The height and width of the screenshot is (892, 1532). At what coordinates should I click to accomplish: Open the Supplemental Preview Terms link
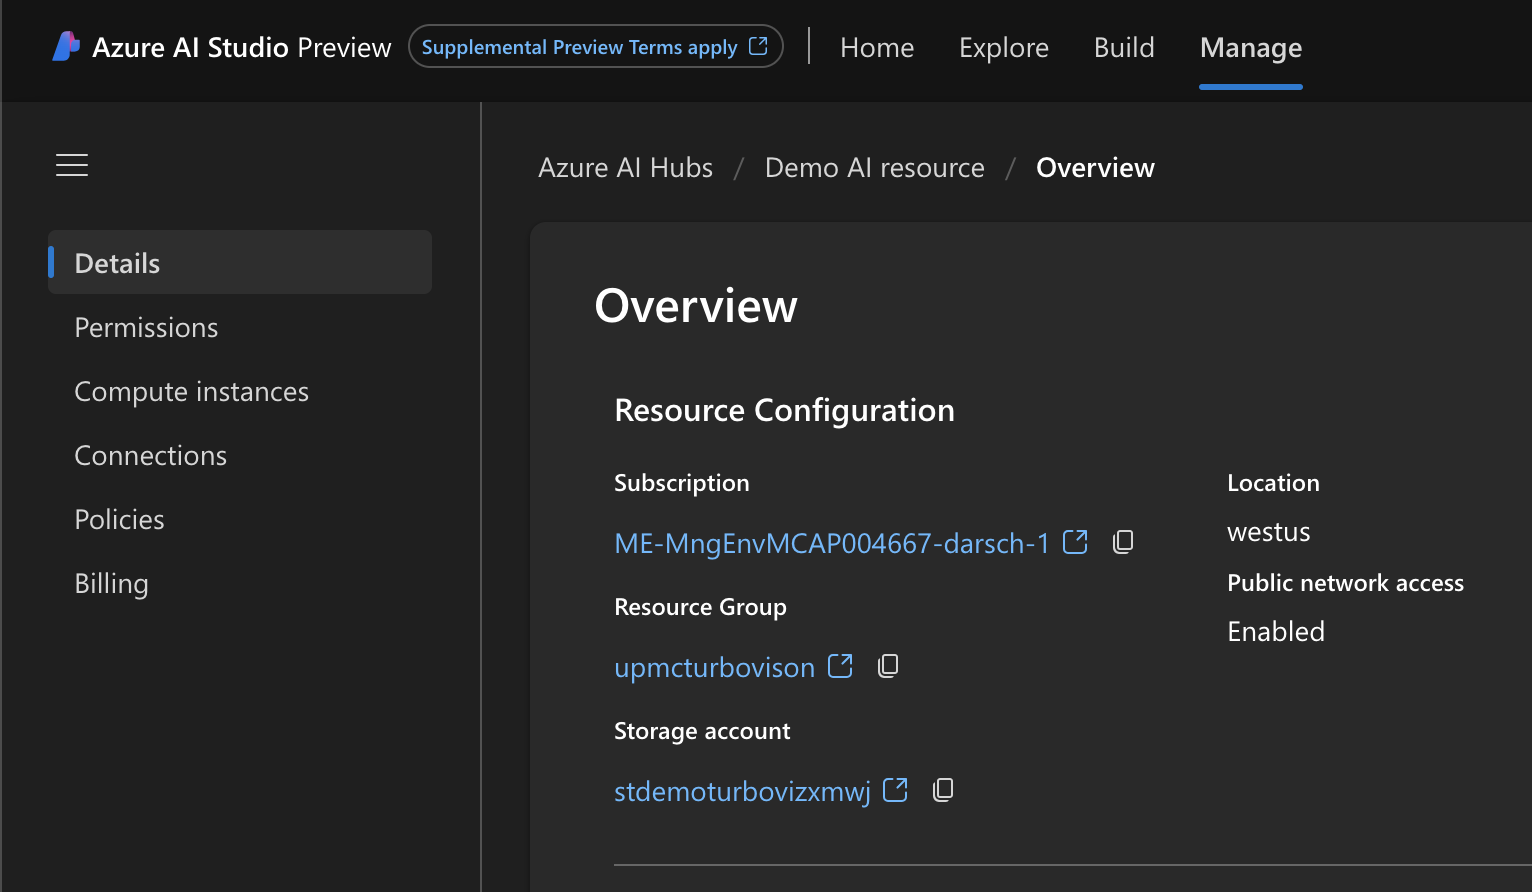[x=595, y=47]
